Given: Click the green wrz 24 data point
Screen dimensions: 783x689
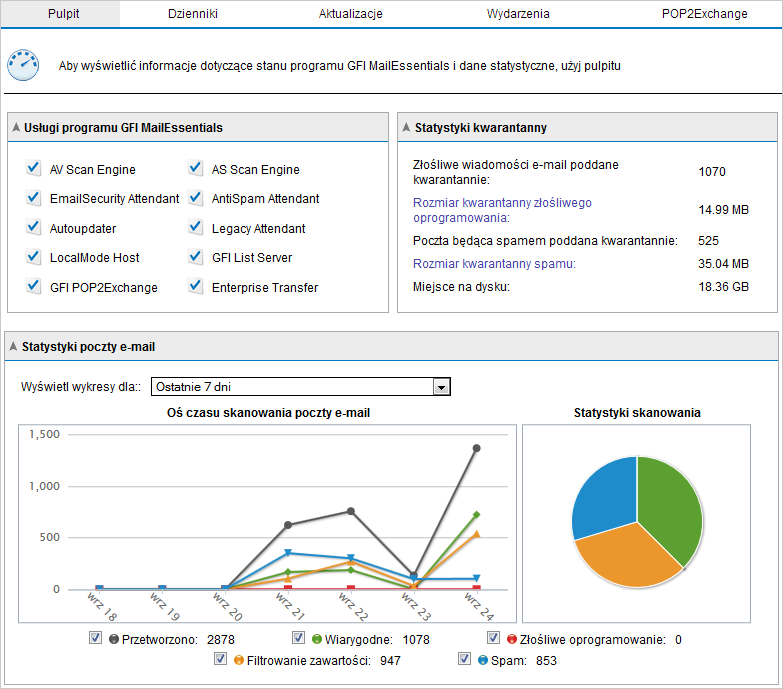Looking at the screenshot, I should click(x=476, y=514).
